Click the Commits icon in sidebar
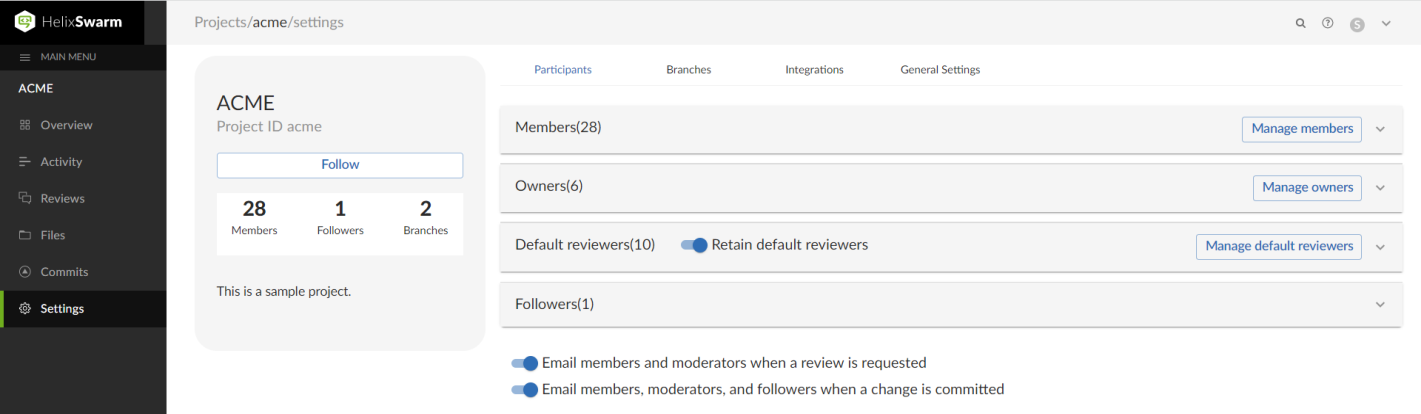 tap(25, 272)
